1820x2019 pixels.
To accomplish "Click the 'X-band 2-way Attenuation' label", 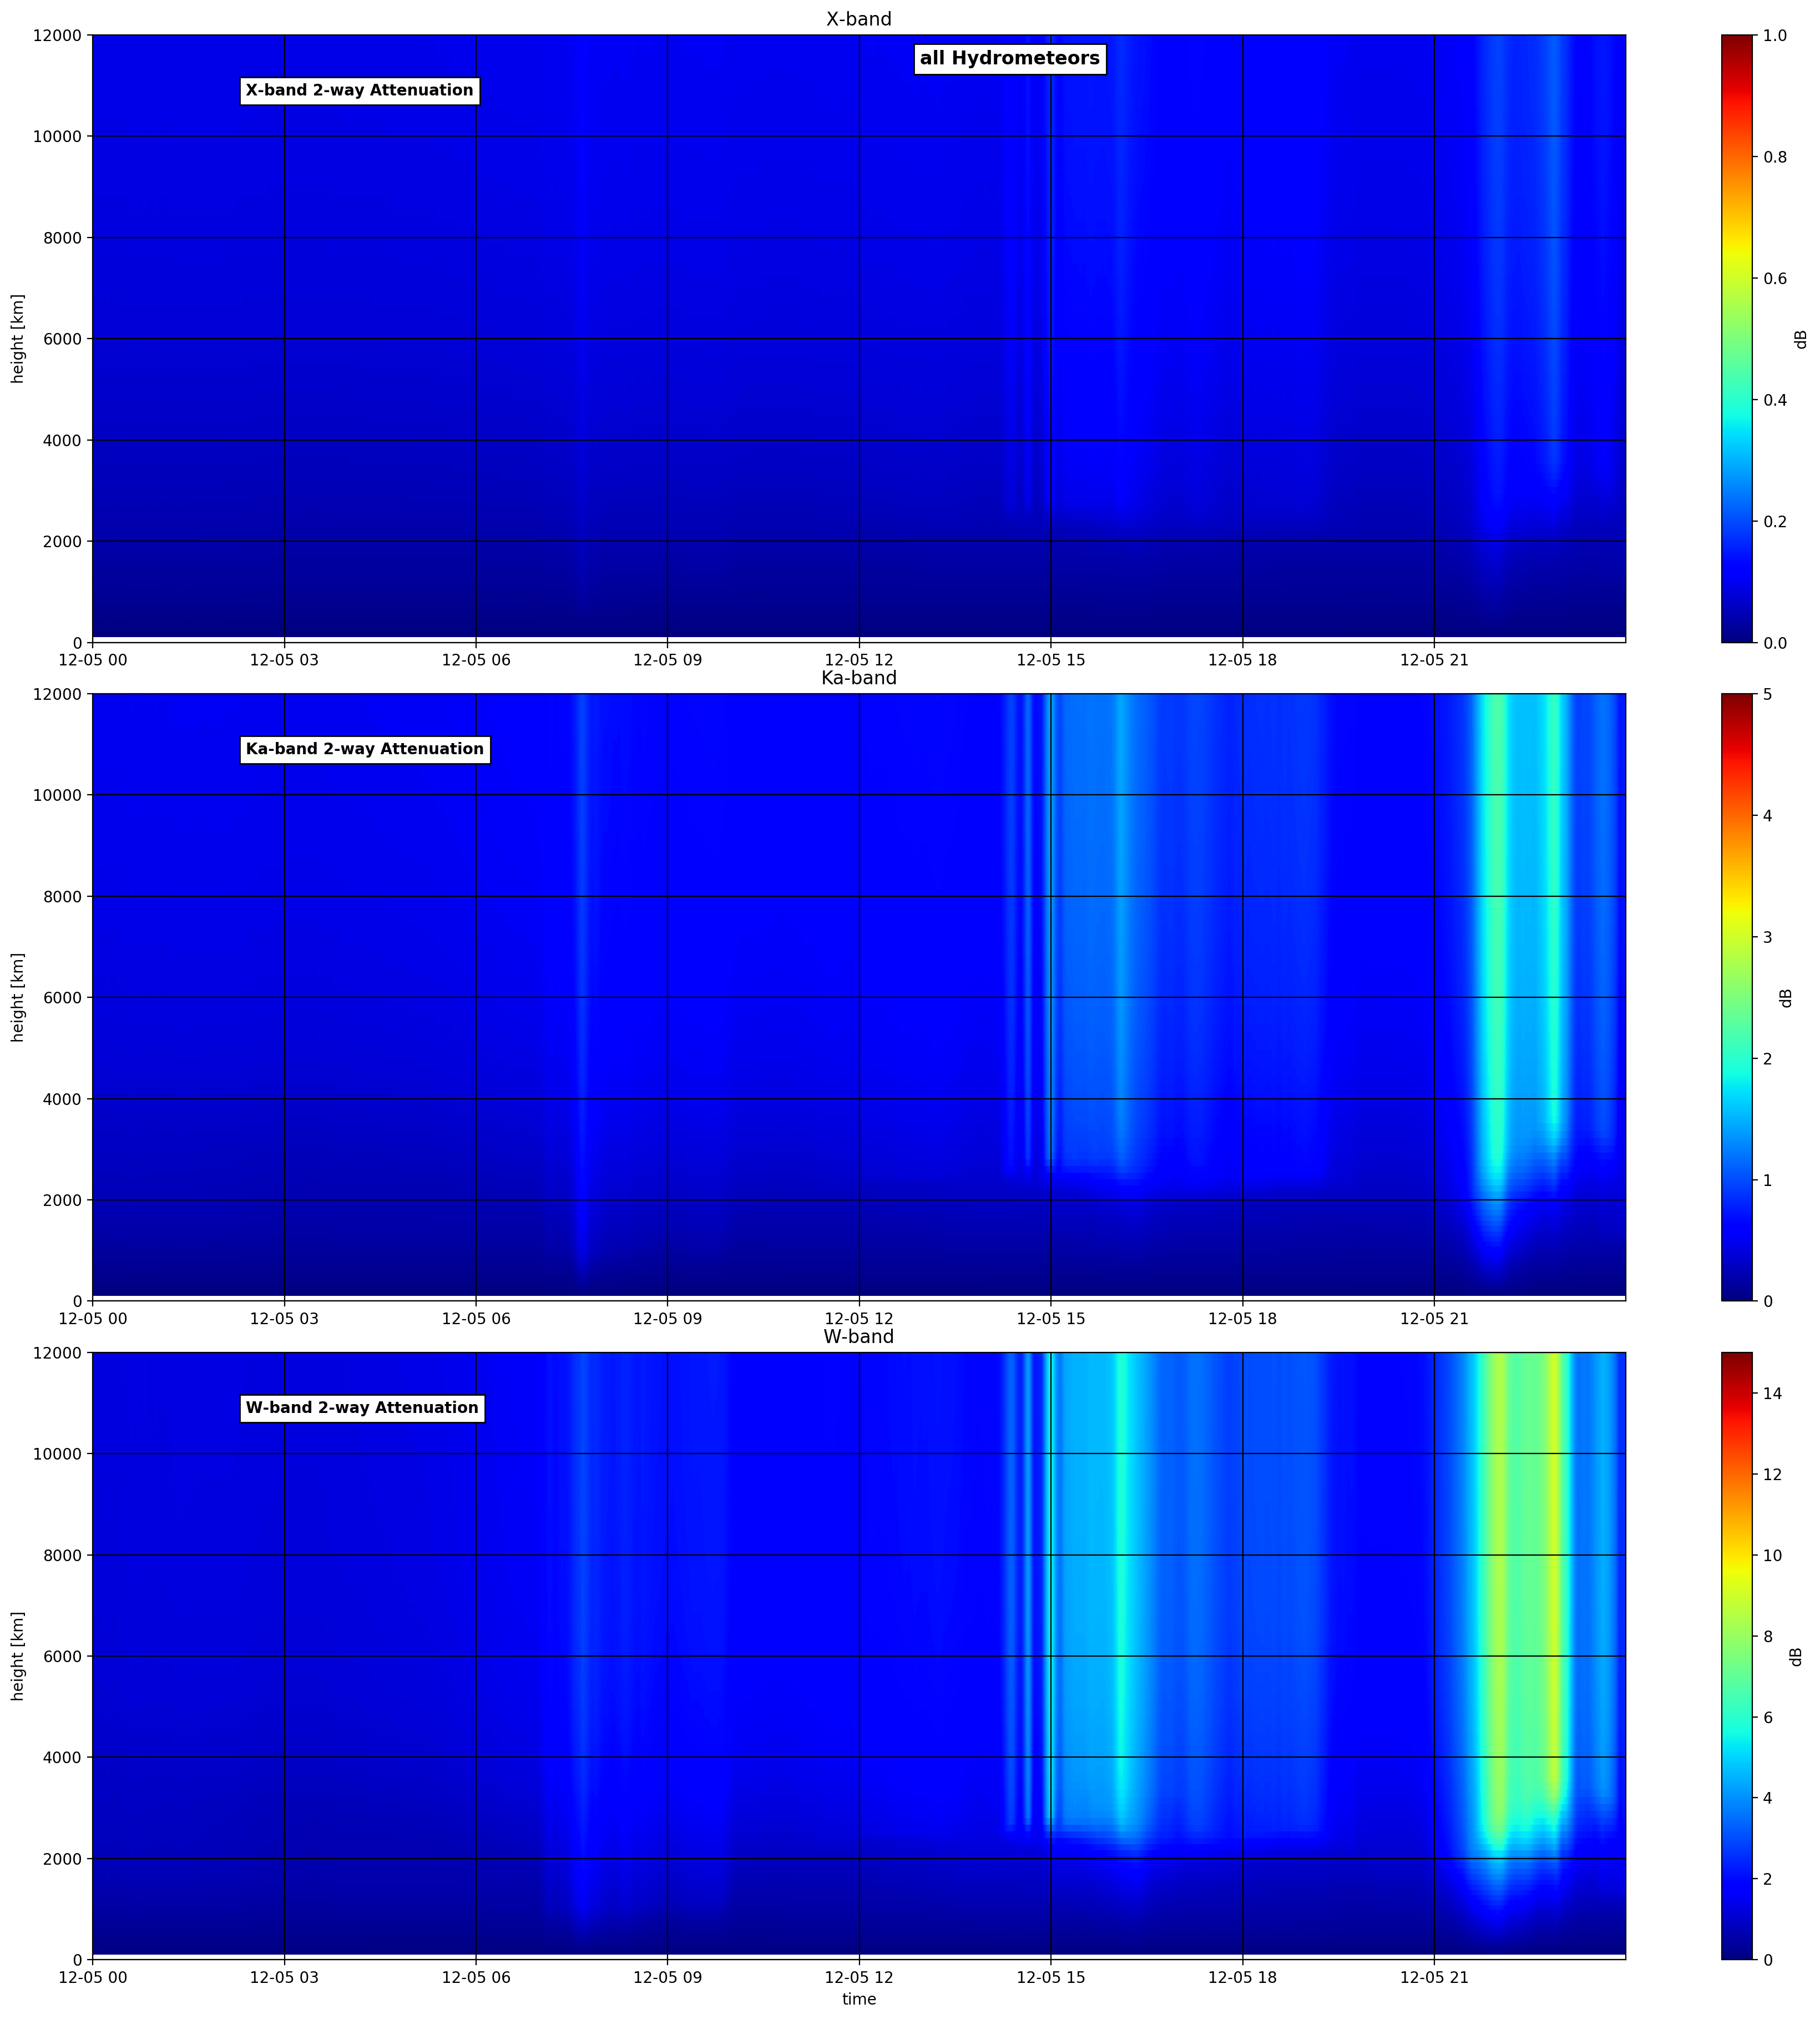I will click(x=360, y=91).
